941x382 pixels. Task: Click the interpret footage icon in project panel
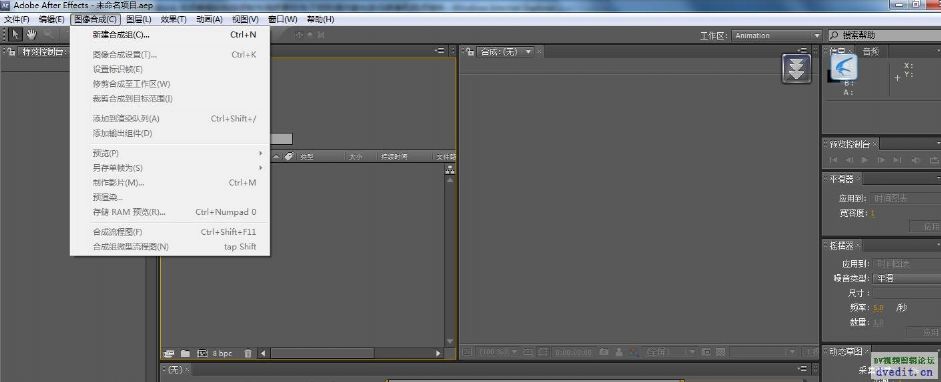169,353
